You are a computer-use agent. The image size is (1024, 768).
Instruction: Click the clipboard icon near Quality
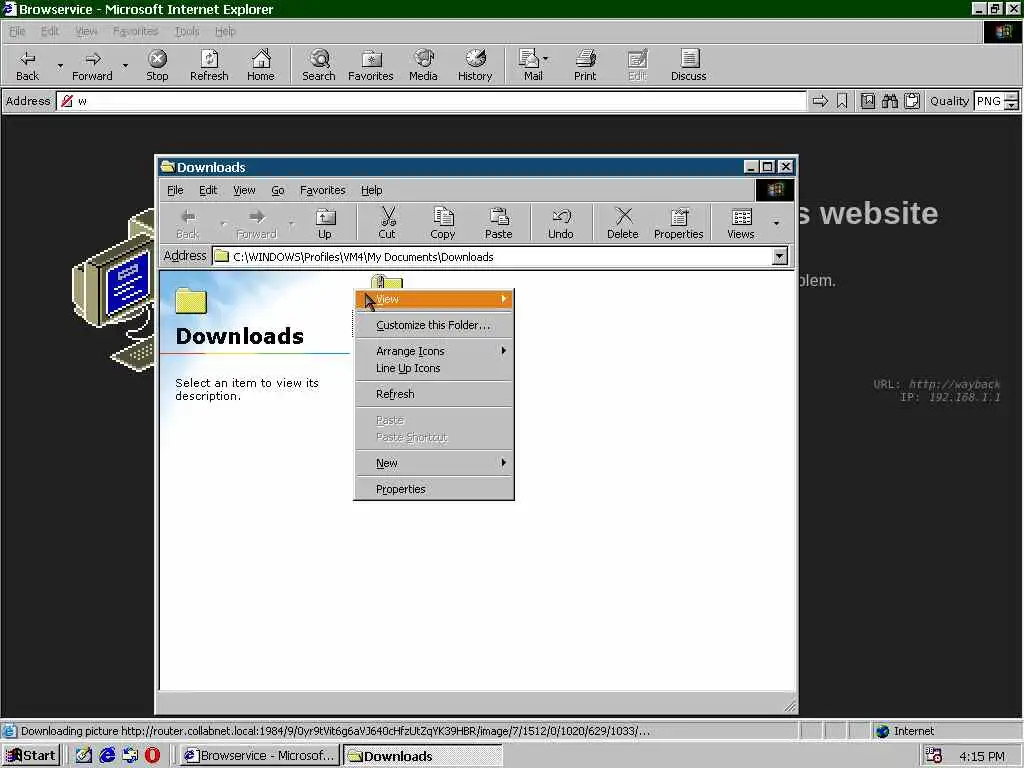point(912,101)
